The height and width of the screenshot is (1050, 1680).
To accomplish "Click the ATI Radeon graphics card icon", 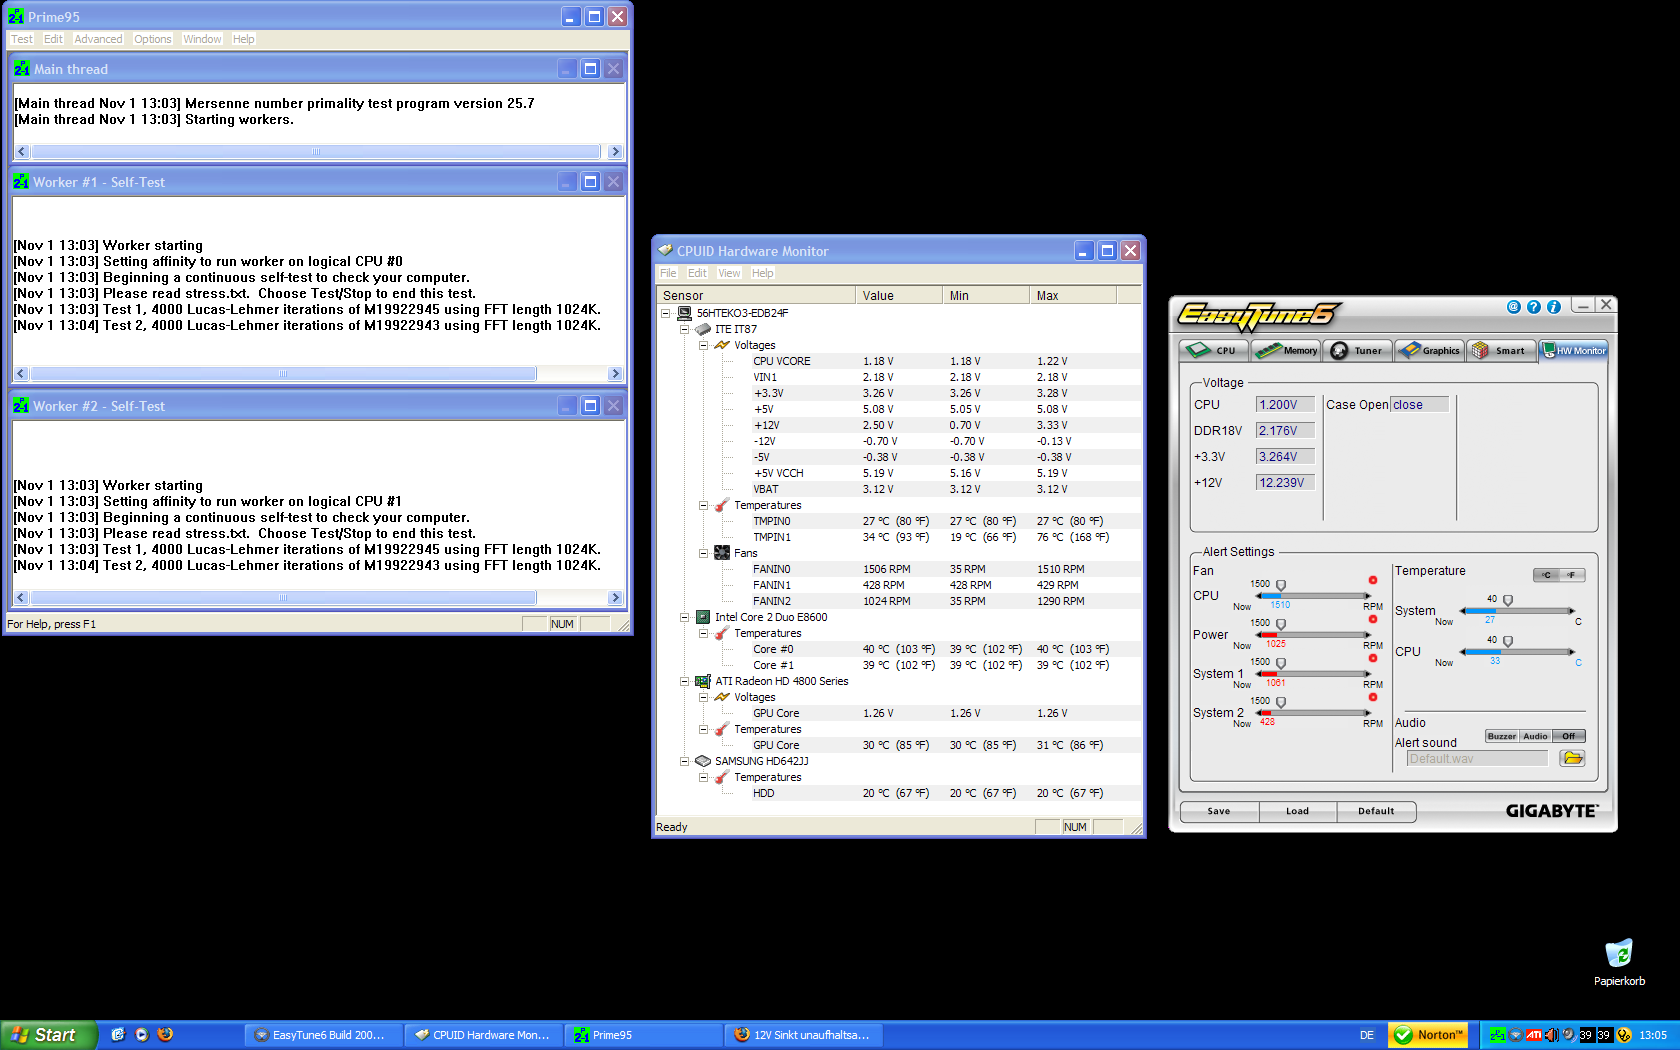I will (703, 681).
